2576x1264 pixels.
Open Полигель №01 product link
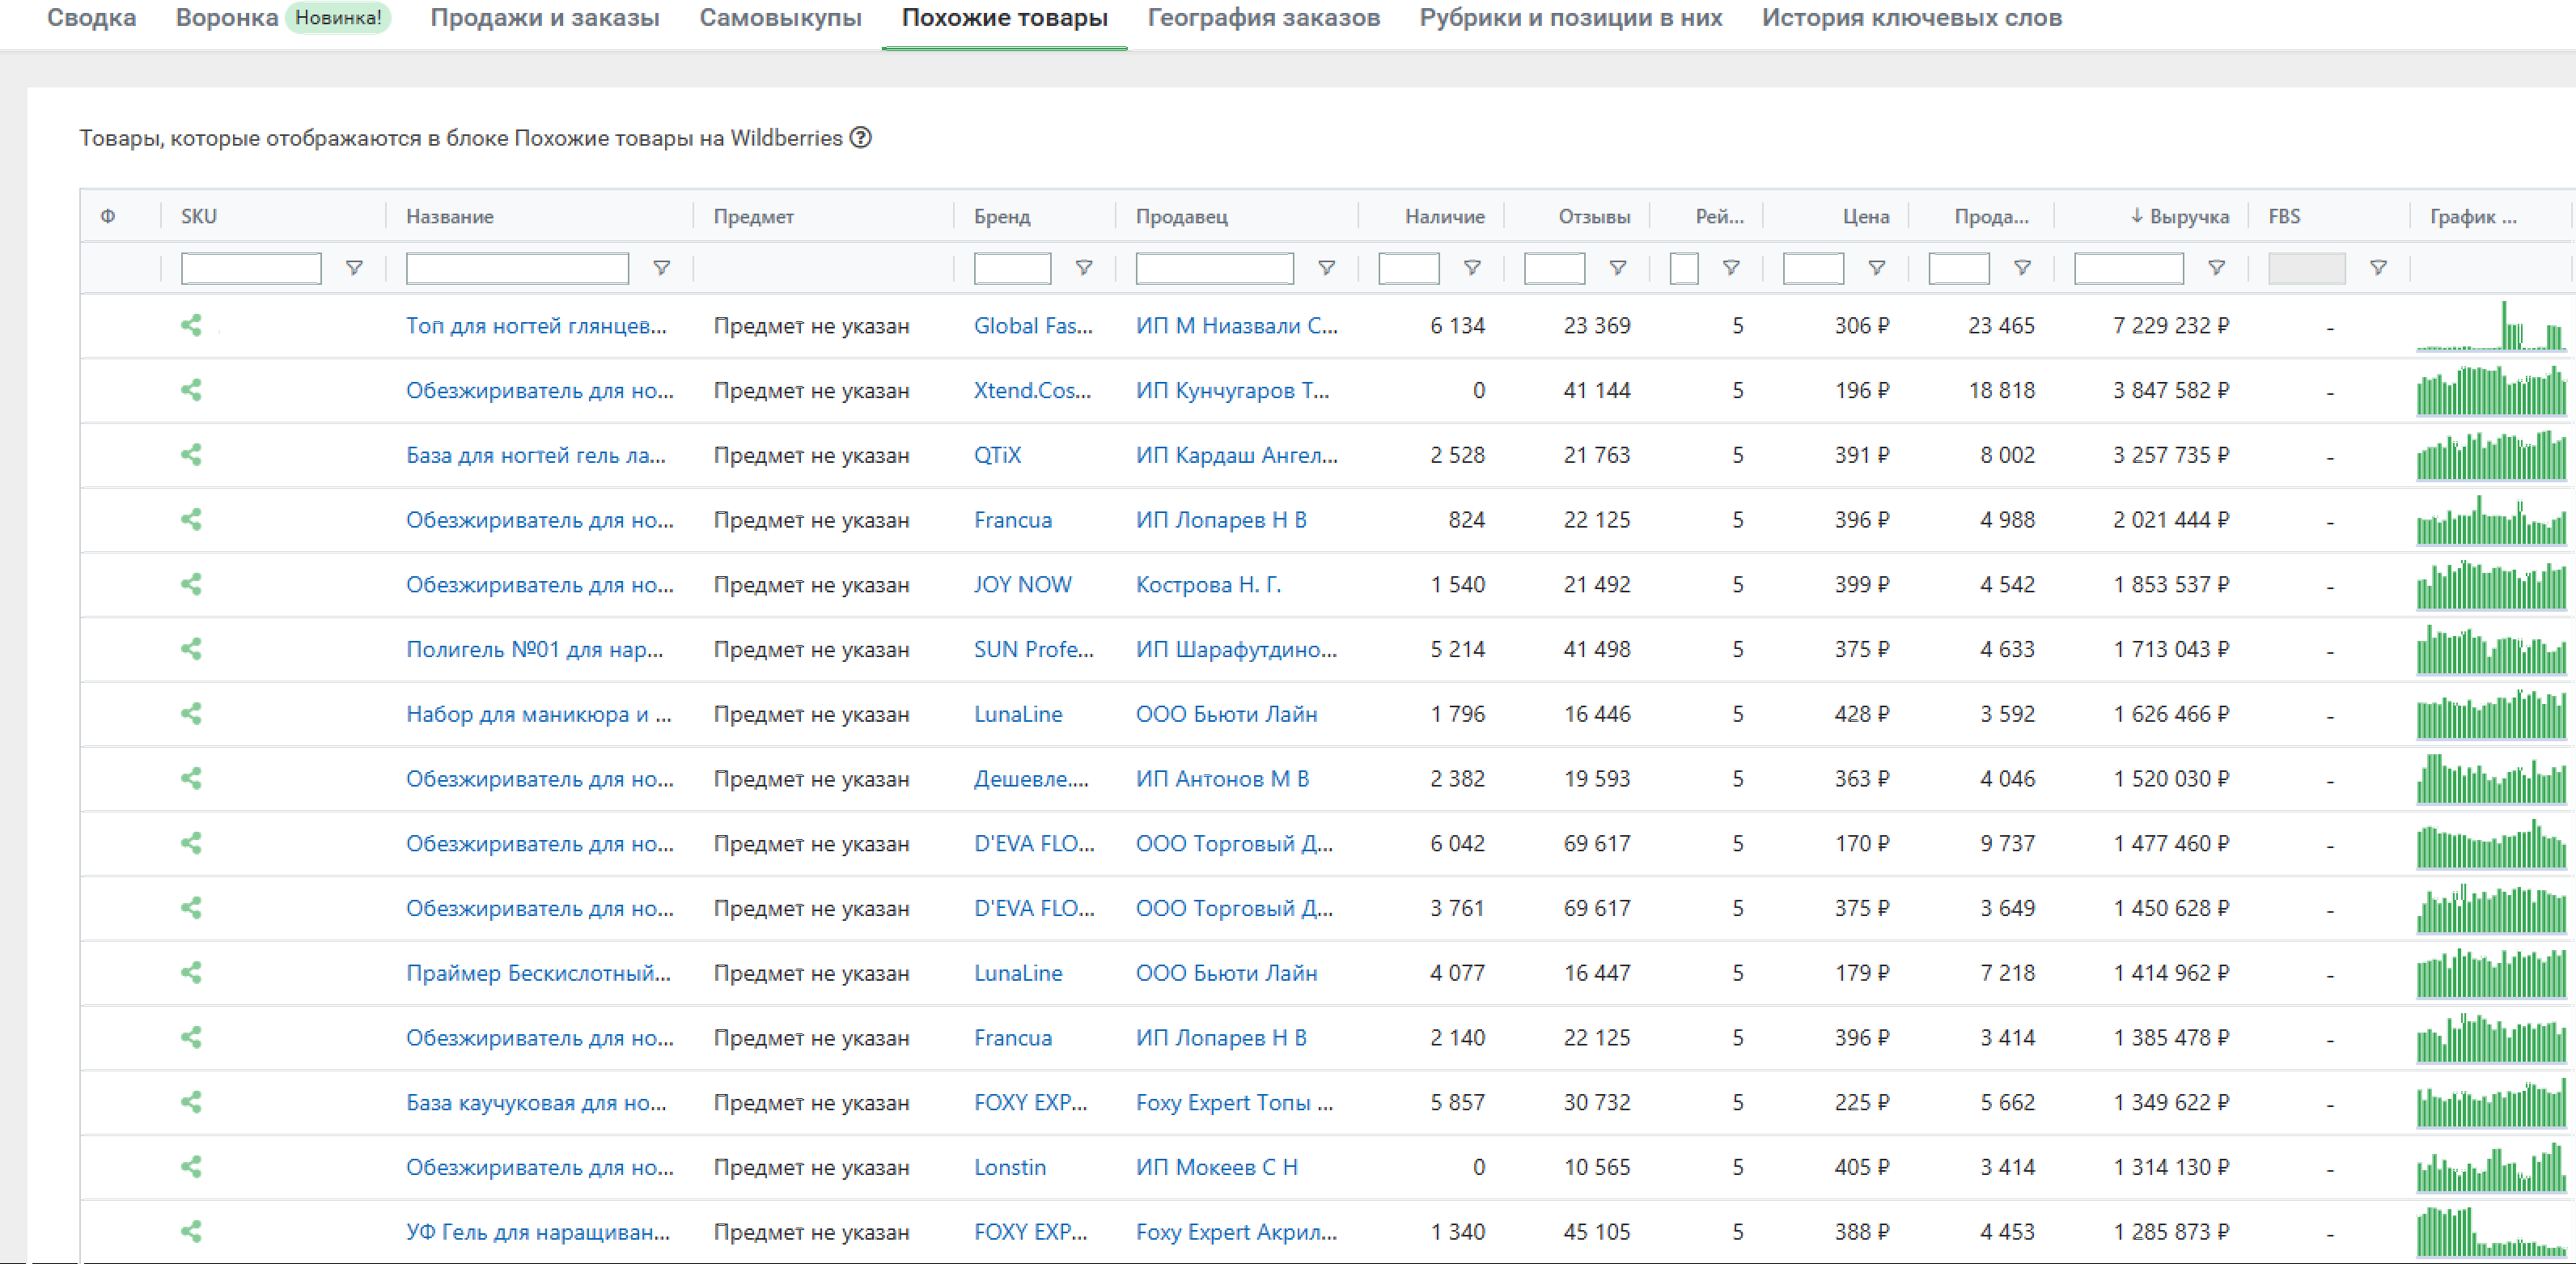534,649
